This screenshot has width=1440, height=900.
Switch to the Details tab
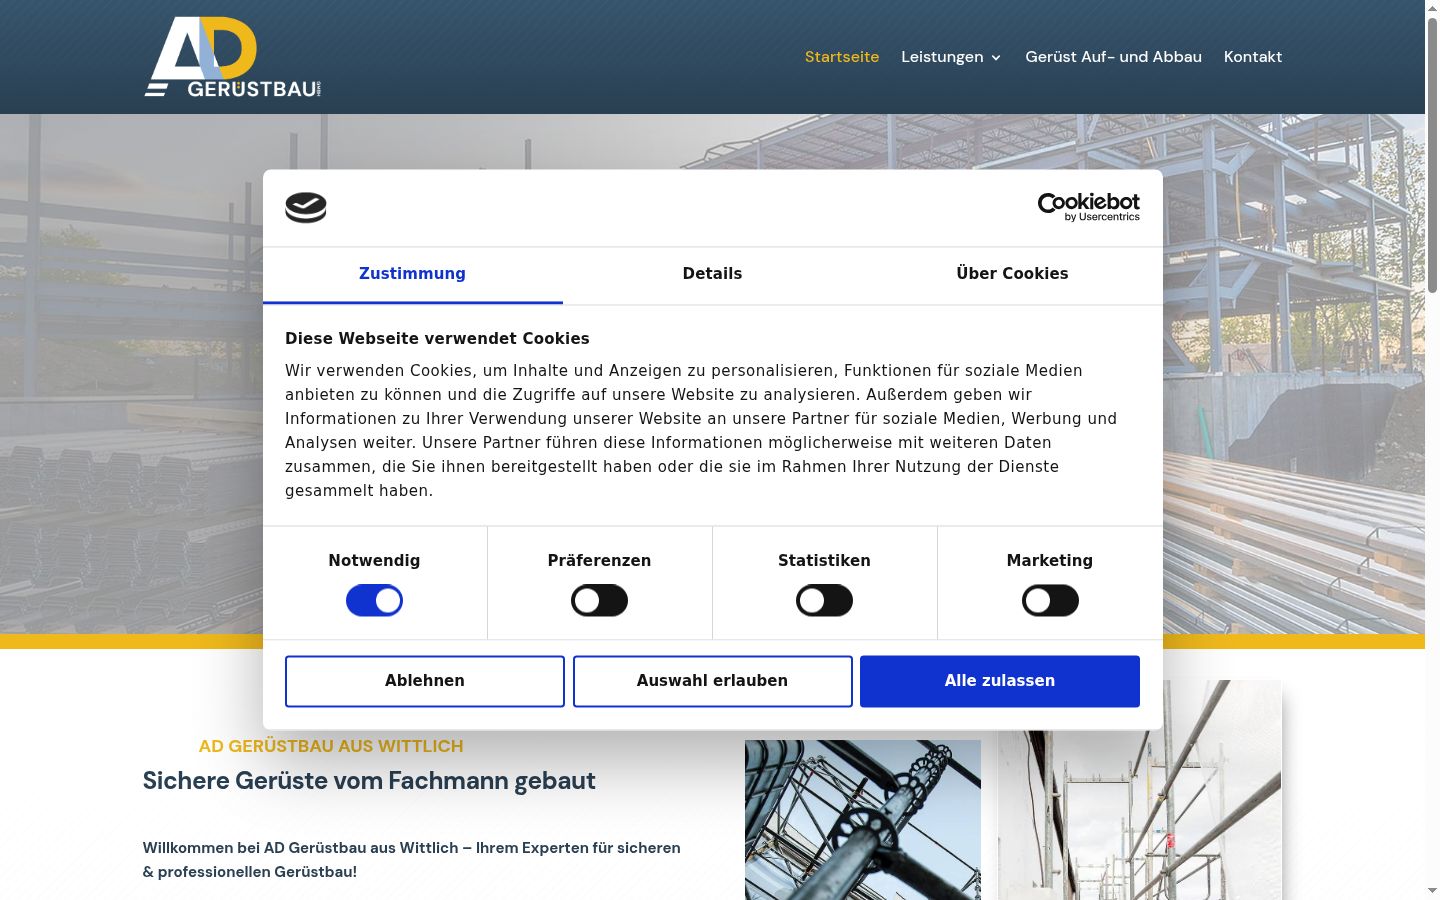(712, 275)
